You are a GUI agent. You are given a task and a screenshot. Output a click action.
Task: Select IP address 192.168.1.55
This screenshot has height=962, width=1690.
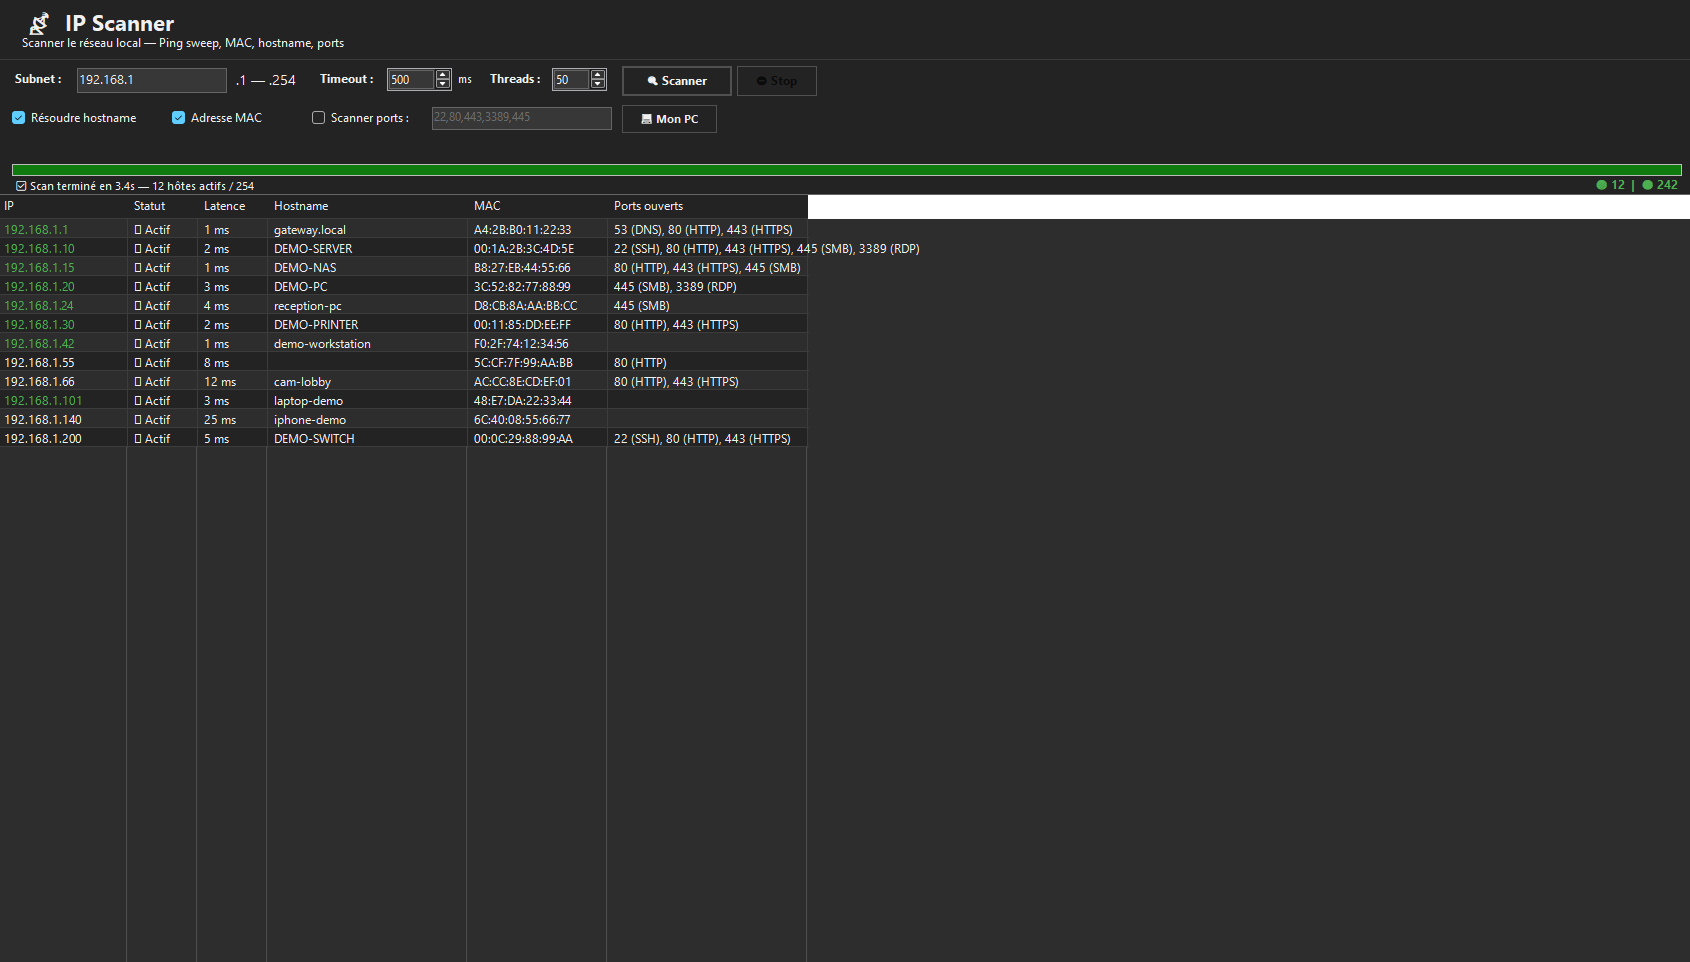(x=39, y=363)
